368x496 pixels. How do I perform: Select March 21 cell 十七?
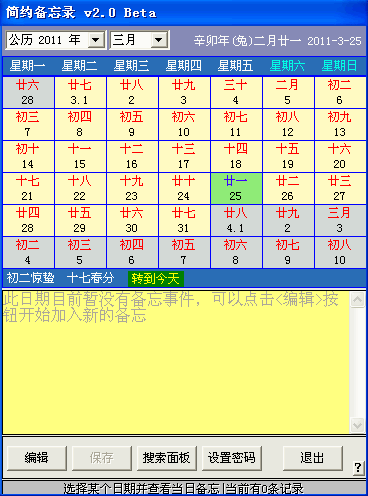click(28, 188)
